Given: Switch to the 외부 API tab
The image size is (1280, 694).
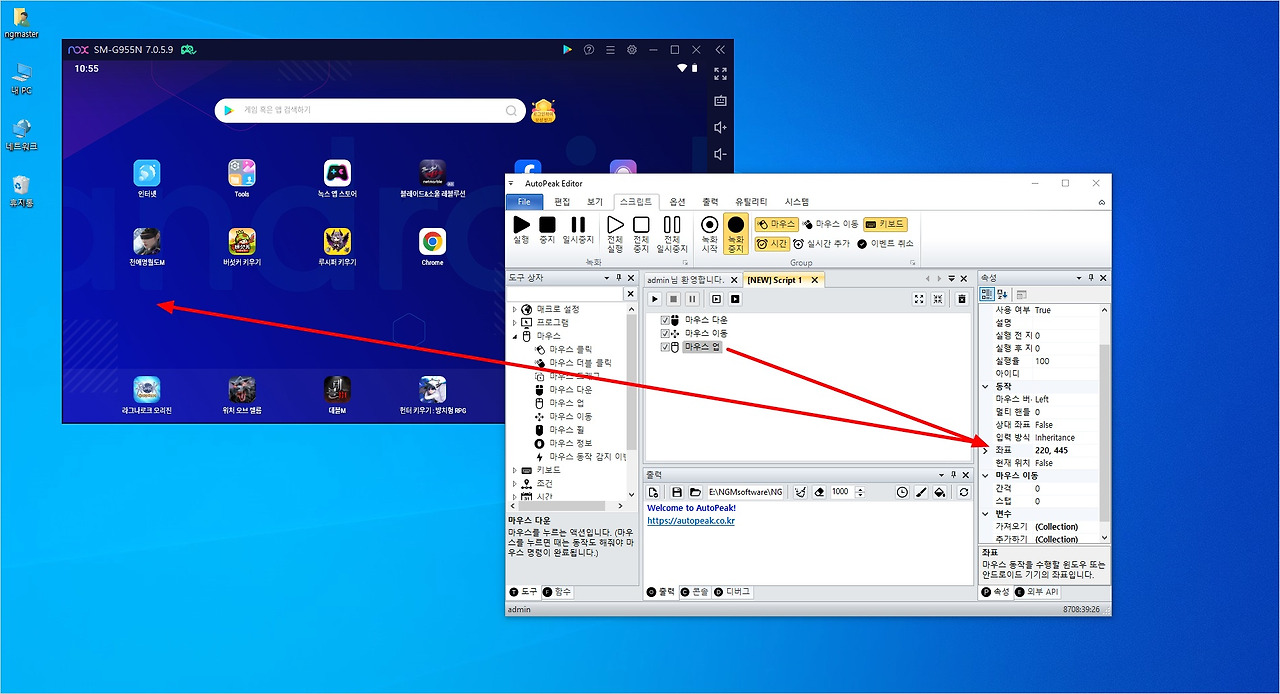Looking at the screenshot, I should [x=1037, y=592].
